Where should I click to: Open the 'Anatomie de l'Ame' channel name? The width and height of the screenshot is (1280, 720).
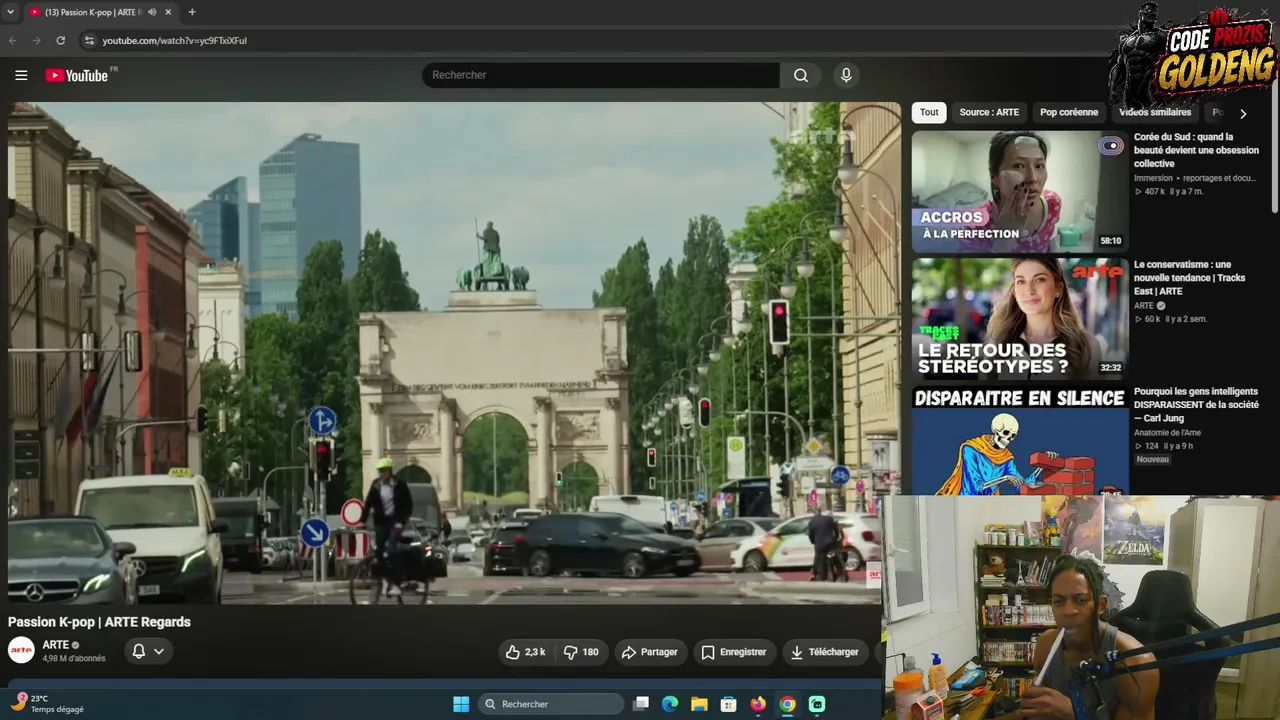click(1167, 432)
